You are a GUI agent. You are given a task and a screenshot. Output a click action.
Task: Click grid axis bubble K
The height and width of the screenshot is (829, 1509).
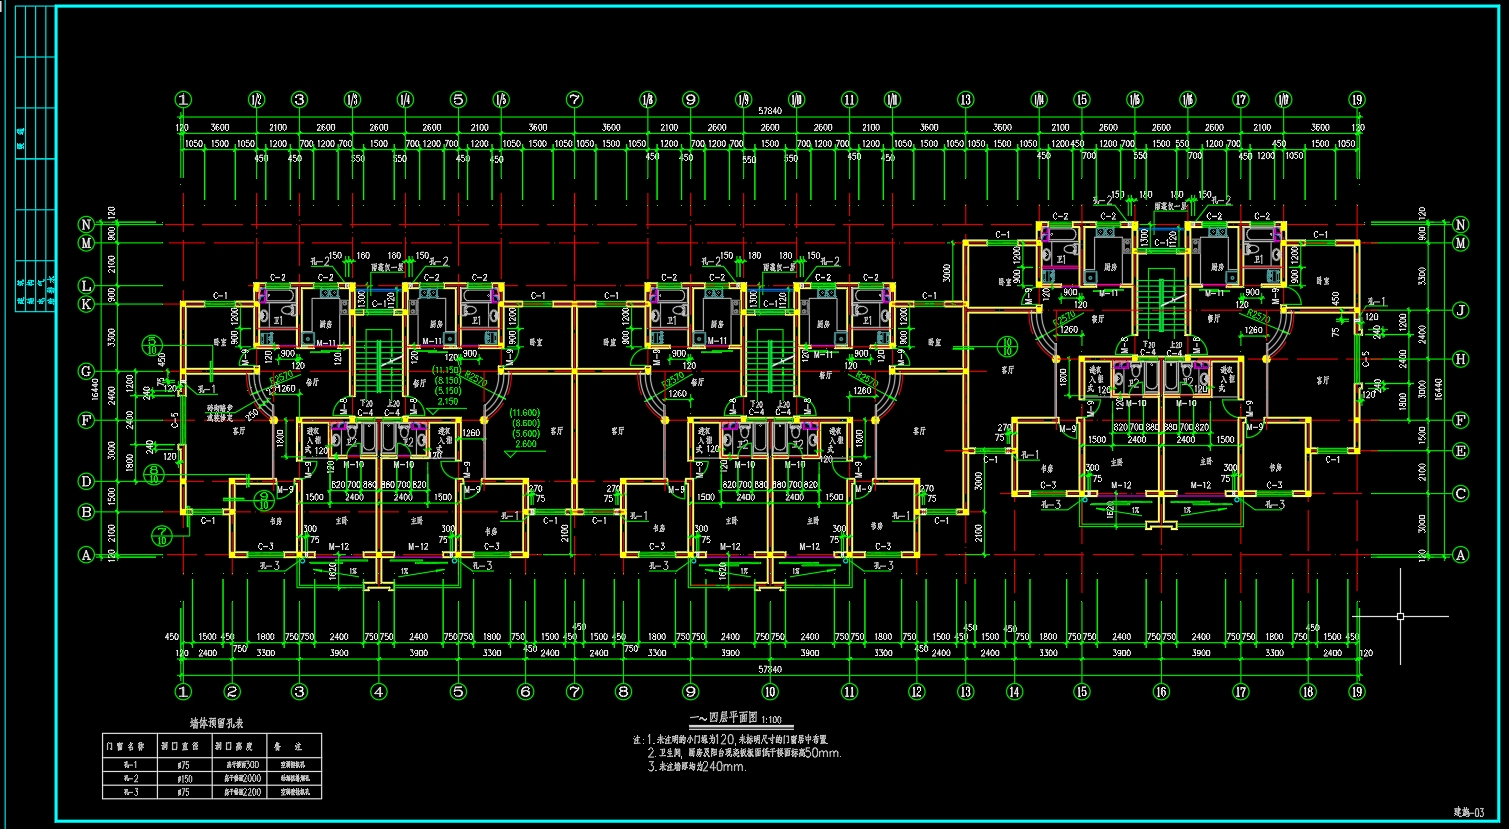pyautogui.click(x=87, y=303)
